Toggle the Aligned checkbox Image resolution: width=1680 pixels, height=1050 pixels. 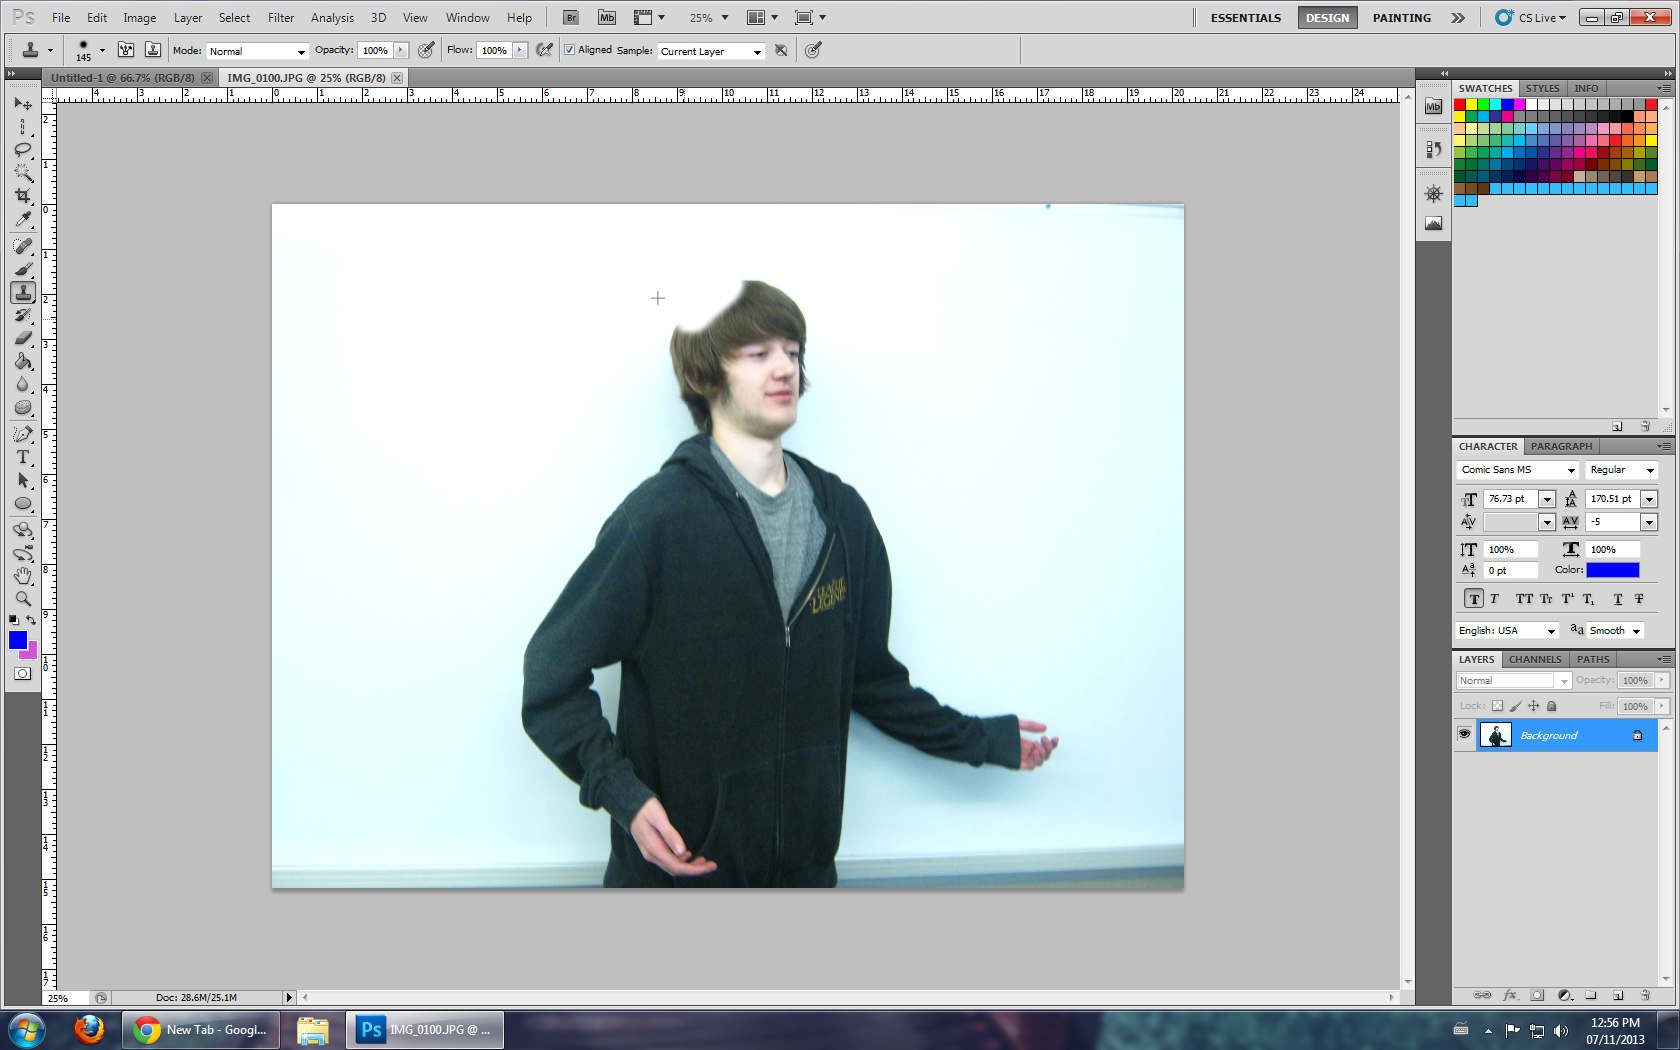point(569,50)
